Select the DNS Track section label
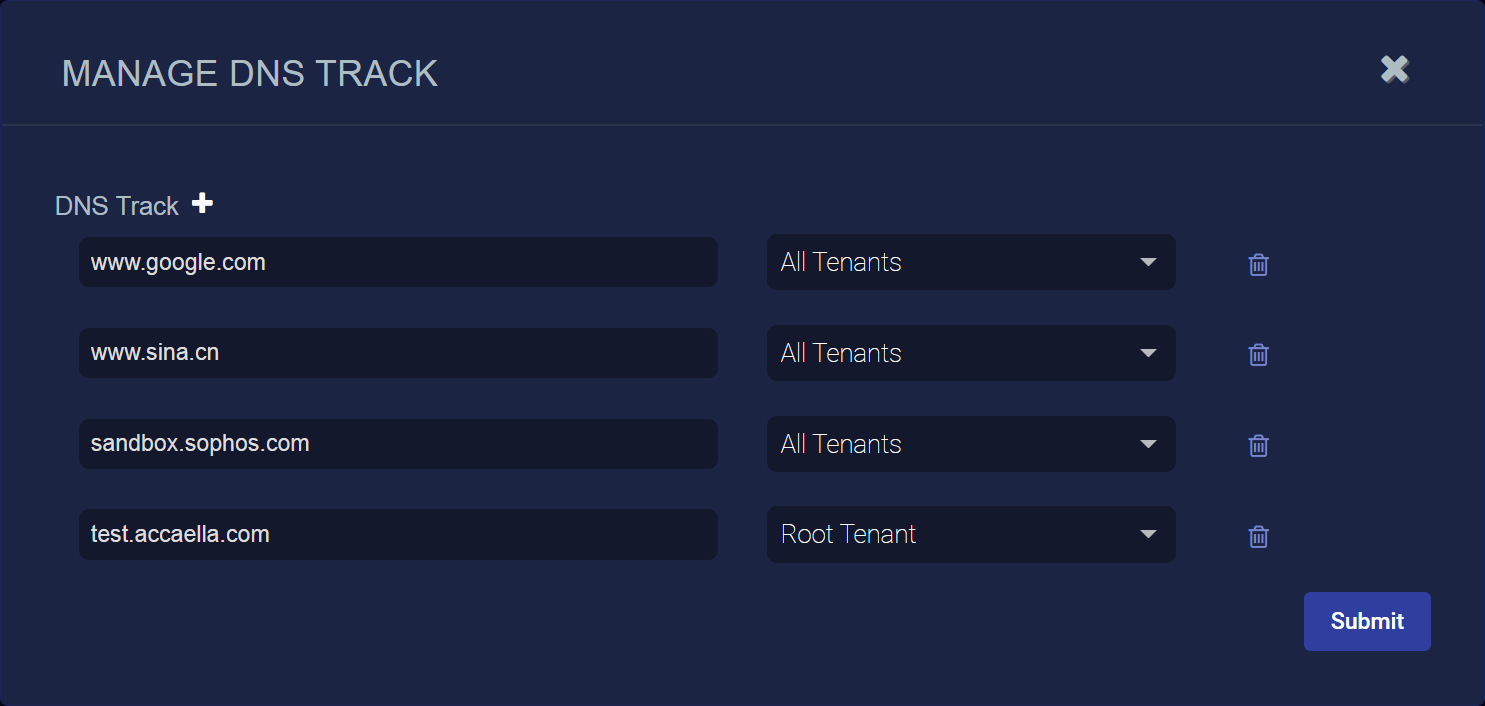The image size is (1485, 706). tap(117, 206)
